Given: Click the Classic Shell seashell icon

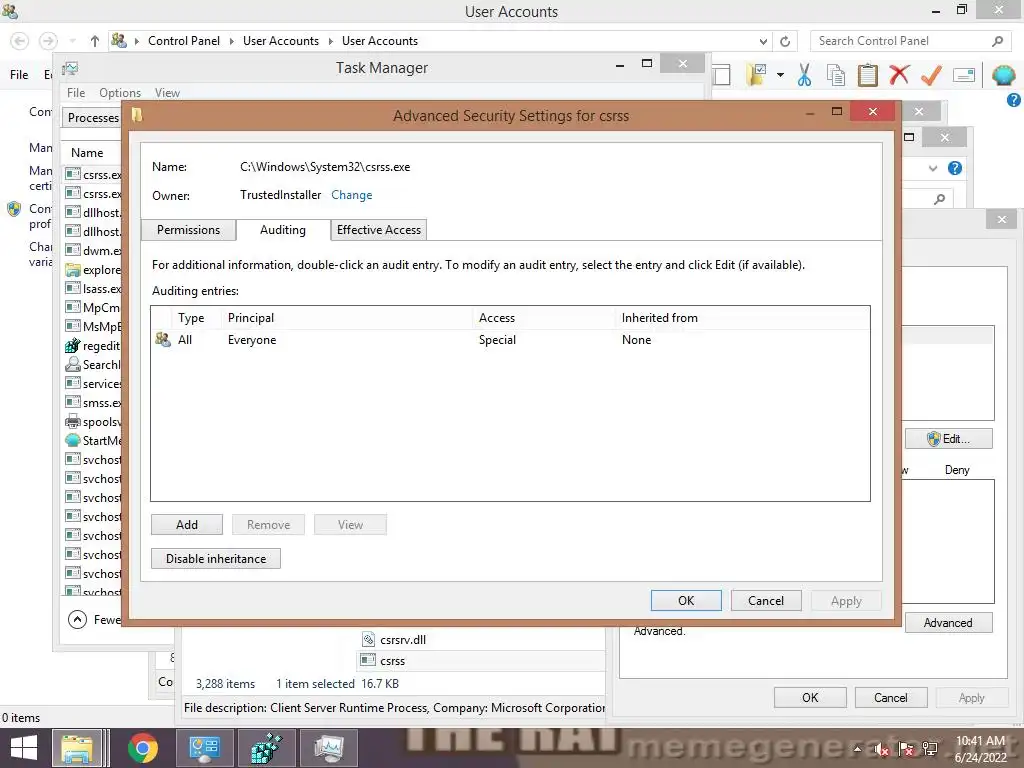Looking at the screenshot, I should click(1003, 75).
